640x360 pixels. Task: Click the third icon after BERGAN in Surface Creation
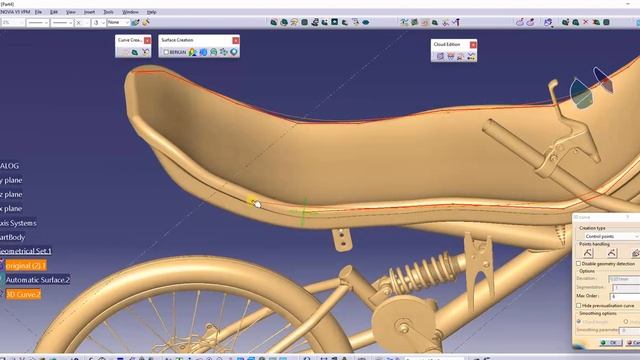[x=213, y=52]
